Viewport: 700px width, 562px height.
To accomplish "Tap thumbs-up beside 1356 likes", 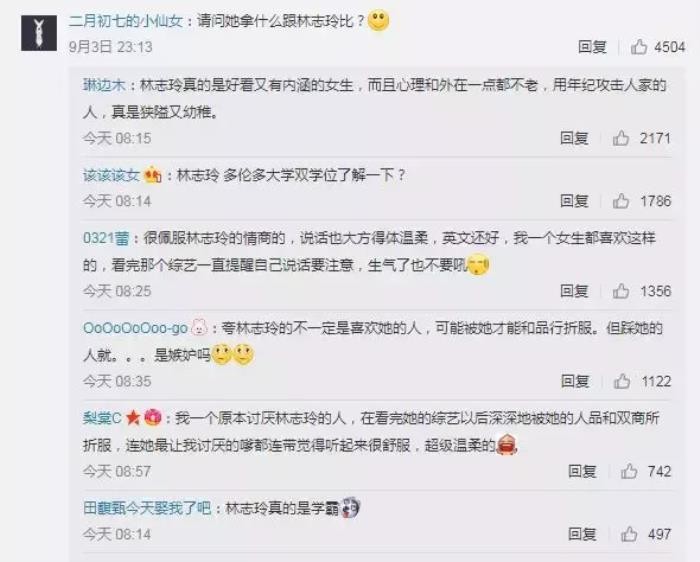I will coord(621,291).
